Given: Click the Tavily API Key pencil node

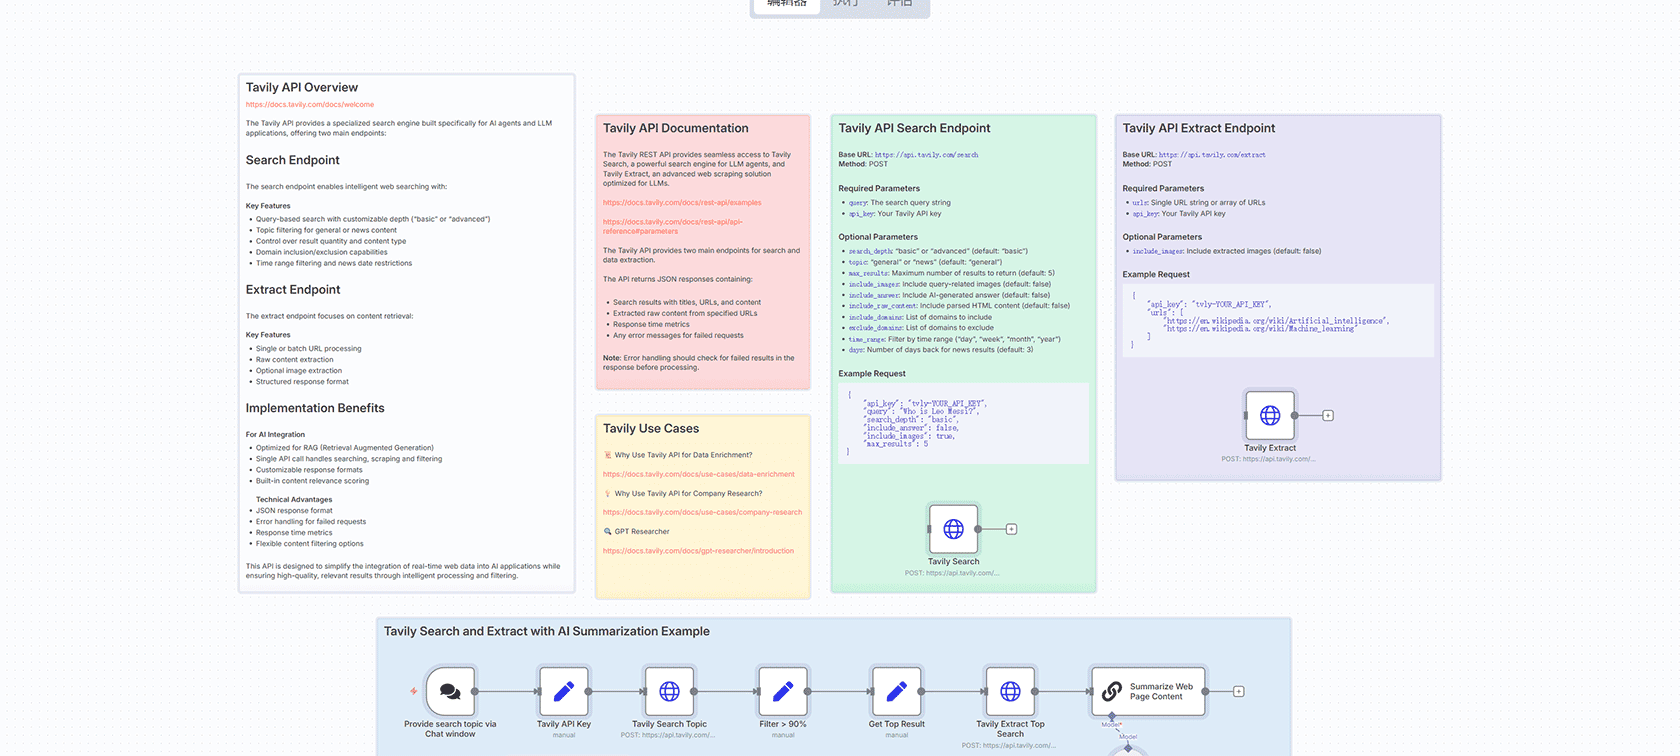Looking at the screenshot, I should pyautogui.click(x=563, y=691).
